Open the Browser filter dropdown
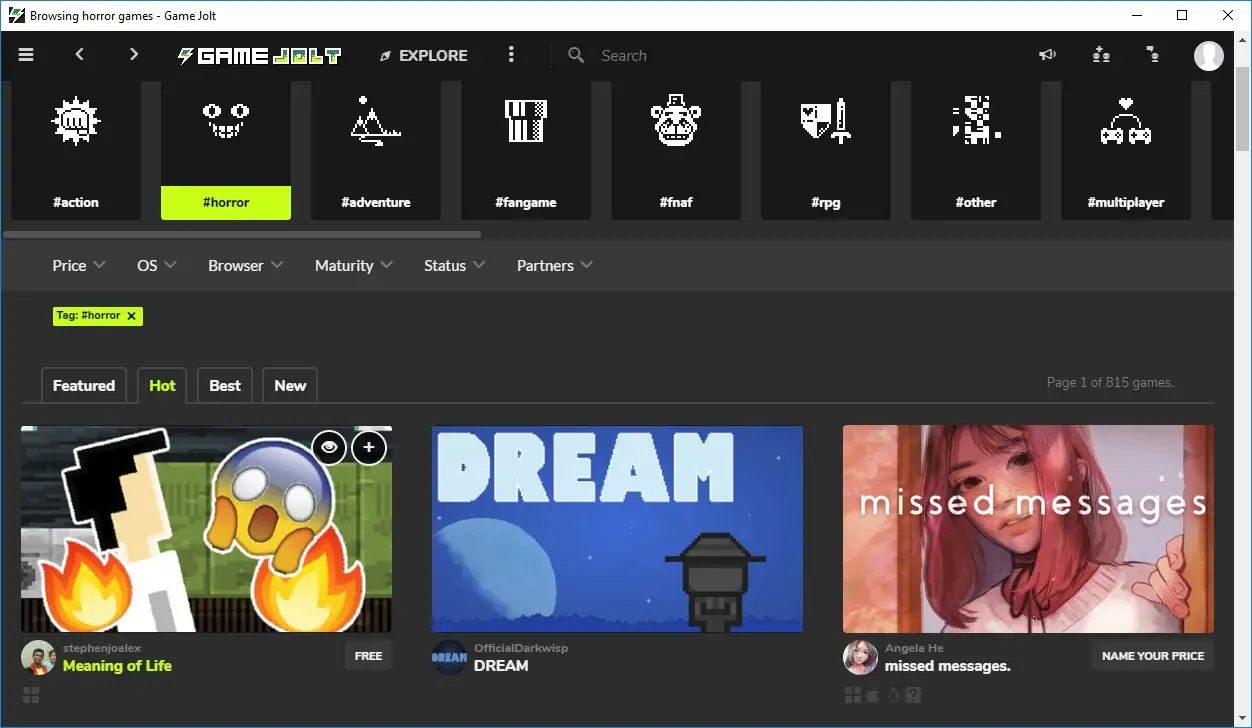This screenshot has height=728, width=1252. tap(246, 265)
